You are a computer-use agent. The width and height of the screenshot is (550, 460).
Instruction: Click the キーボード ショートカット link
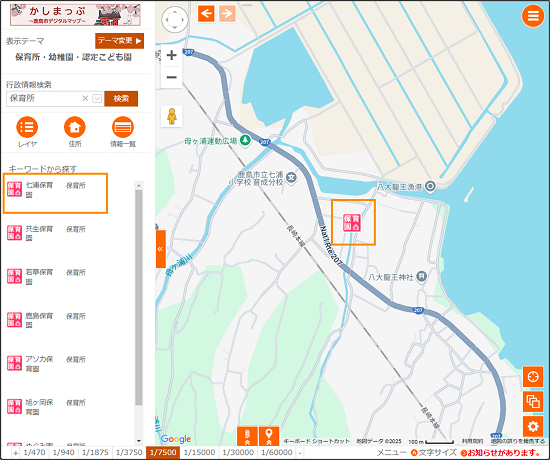coord(317,441)
